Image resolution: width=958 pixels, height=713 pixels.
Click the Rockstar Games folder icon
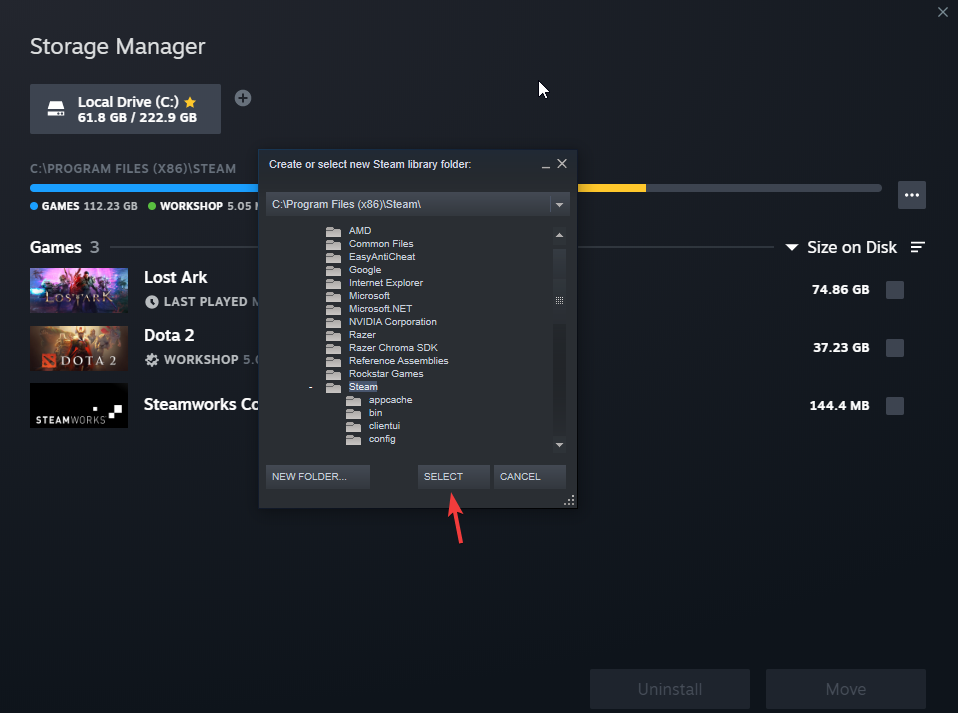[334, 374]
